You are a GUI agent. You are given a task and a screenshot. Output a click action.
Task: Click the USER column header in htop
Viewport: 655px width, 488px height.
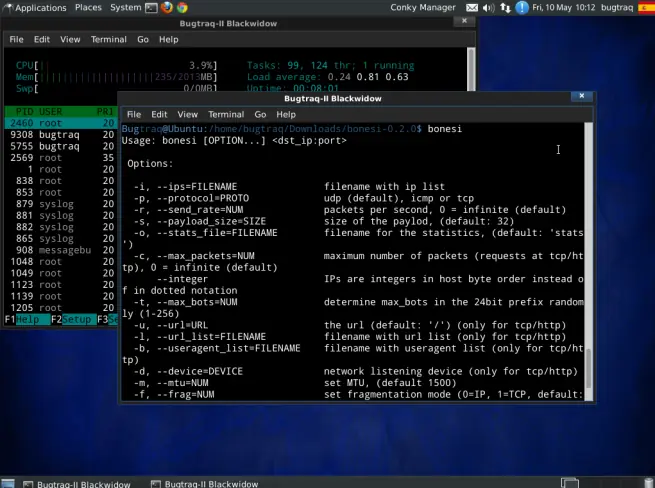tap(51, 112)
